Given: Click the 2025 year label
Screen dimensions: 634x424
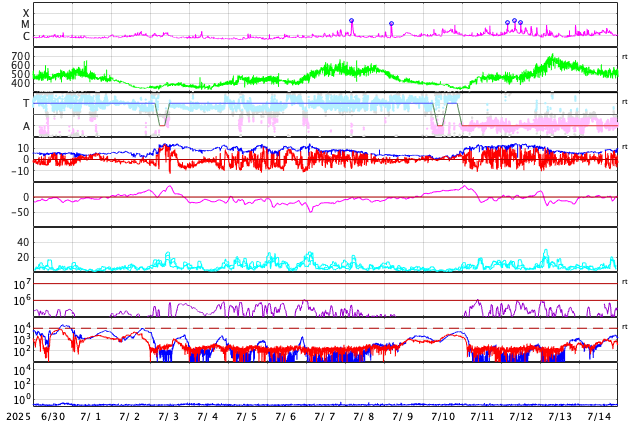Looking at the screenshot, I should (x=18, y=417).
